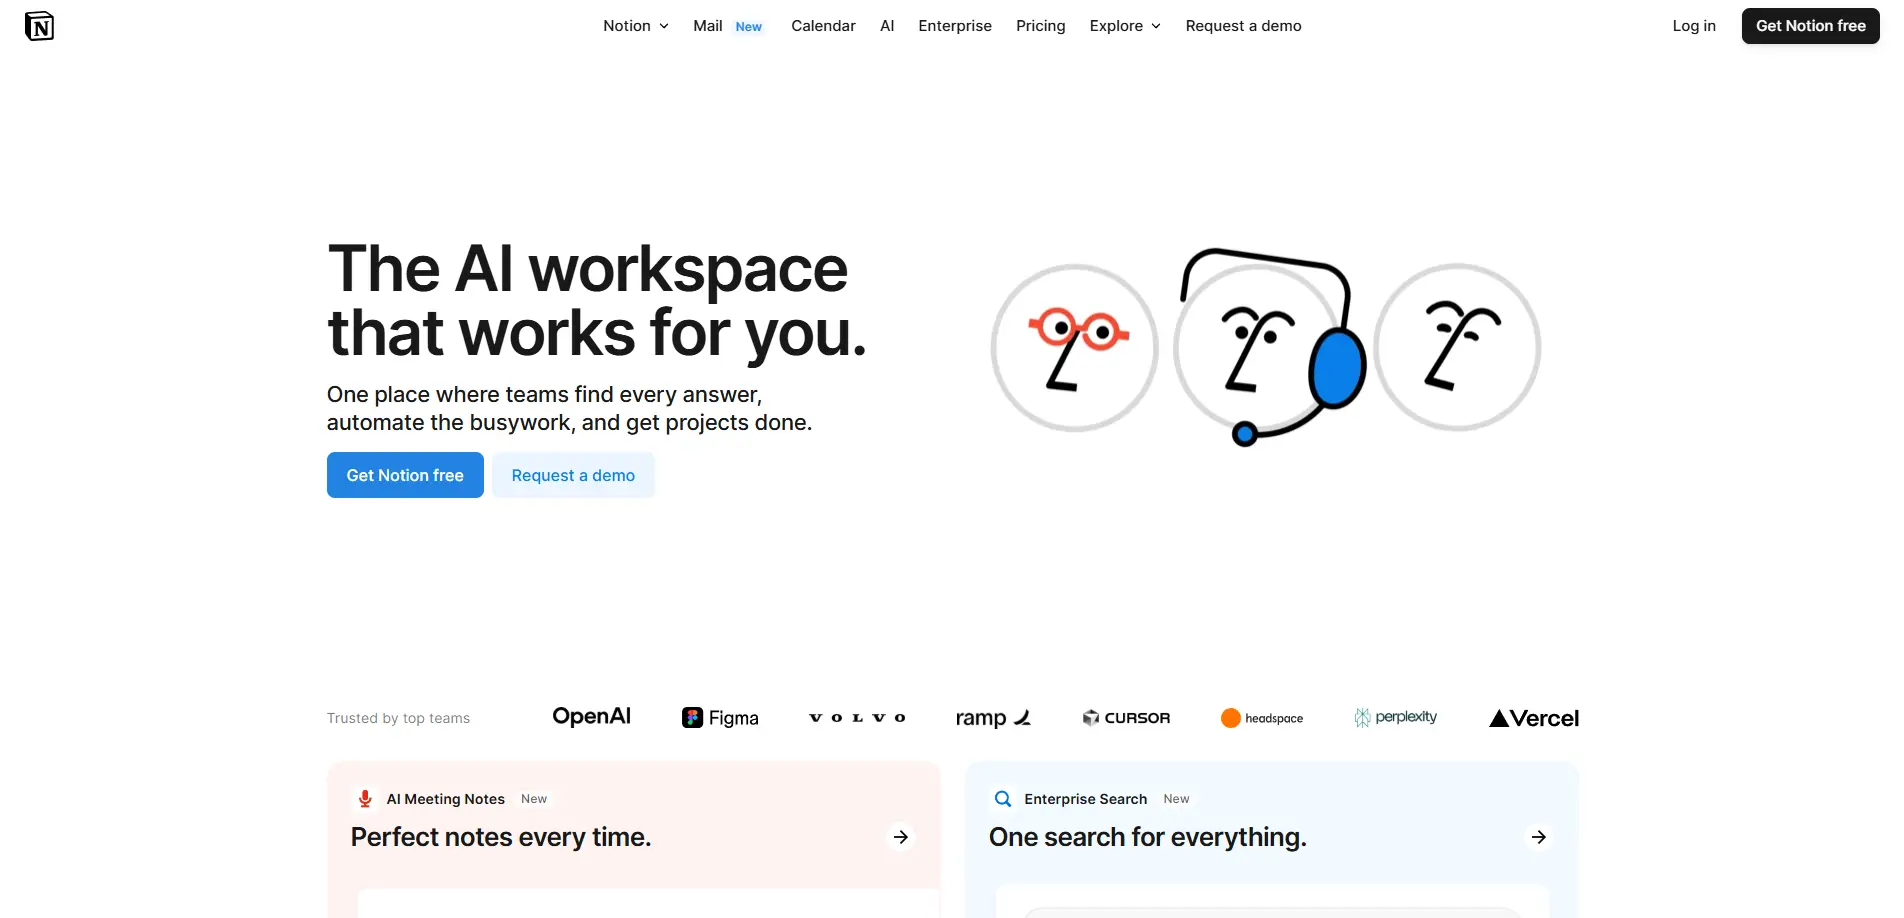Click the face wearing blue headset illustration
Image resolution: width=1904 pixels, height=918 pixels.
pos(1268,346)
